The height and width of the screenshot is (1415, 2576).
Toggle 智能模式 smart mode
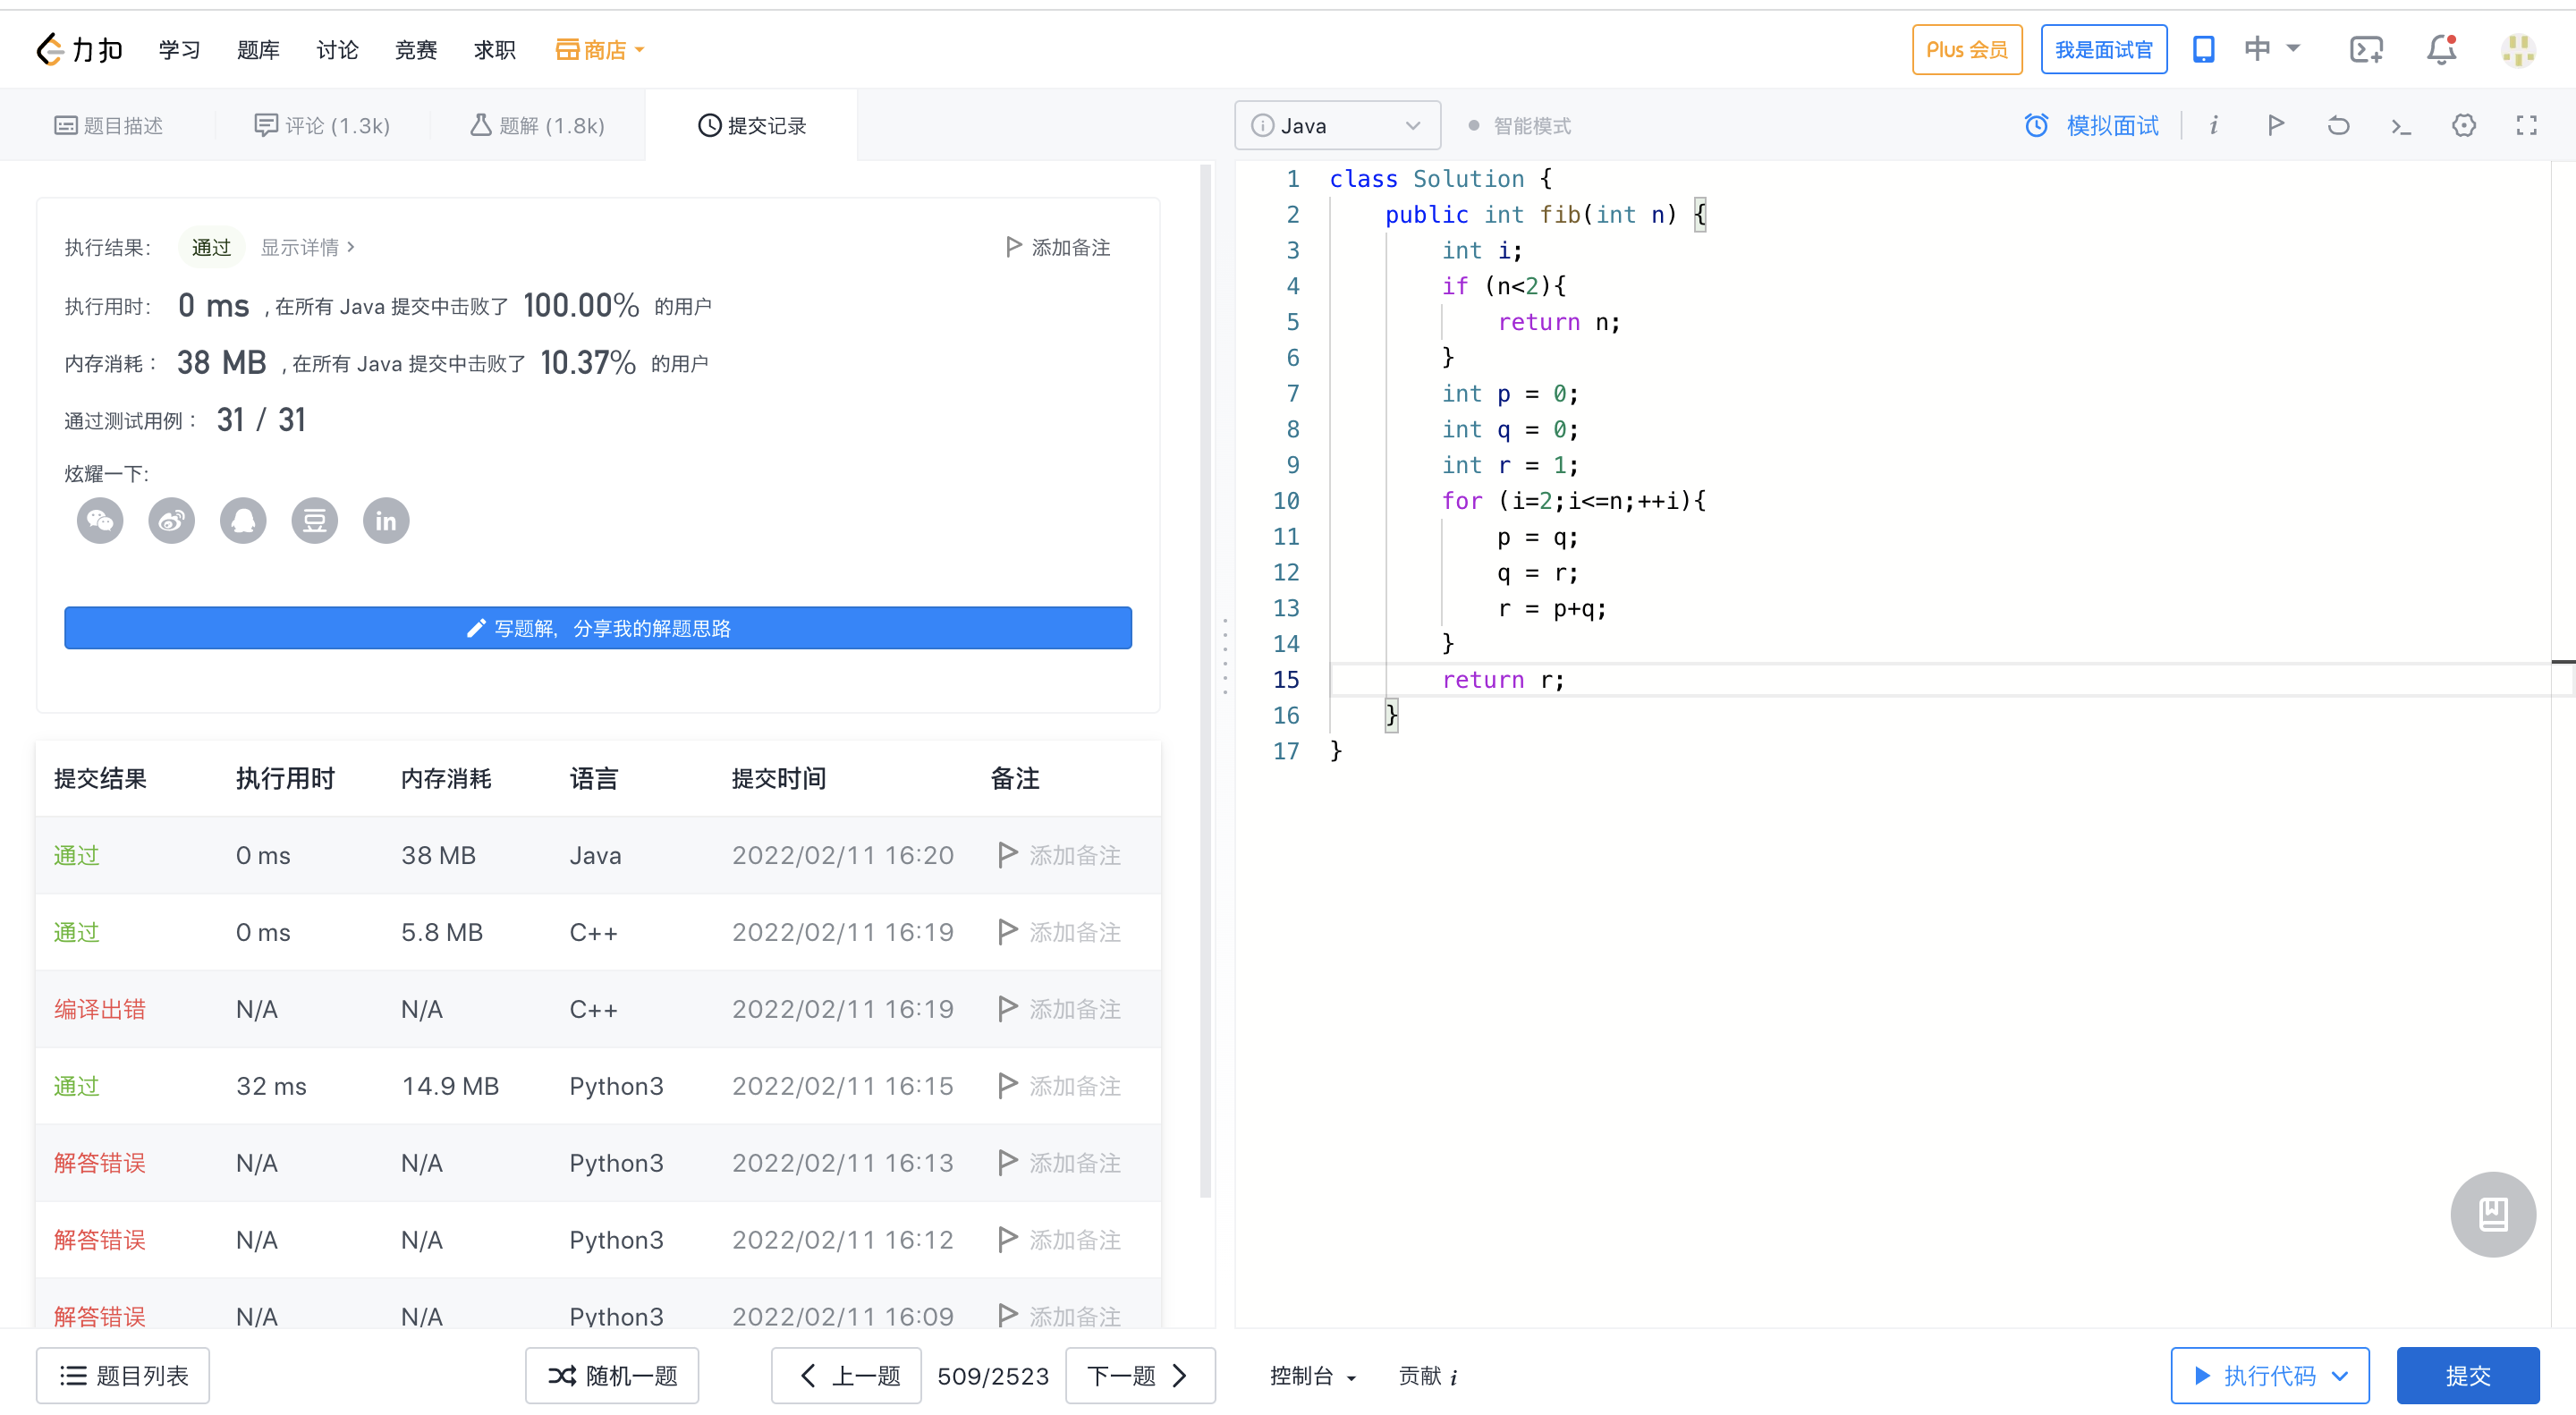coord(1520,126)
